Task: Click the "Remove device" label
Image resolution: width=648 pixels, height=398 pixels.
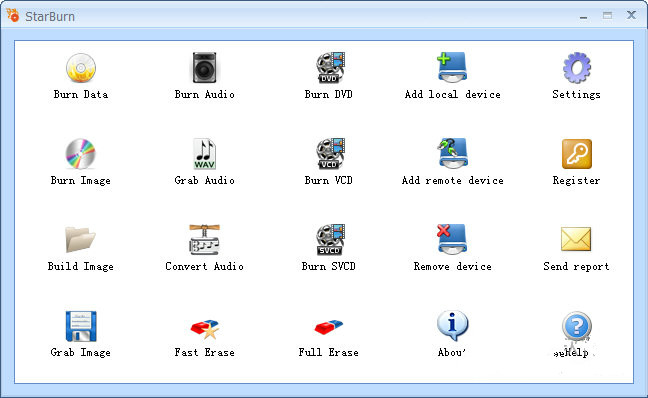Action: tap(453, 267)
